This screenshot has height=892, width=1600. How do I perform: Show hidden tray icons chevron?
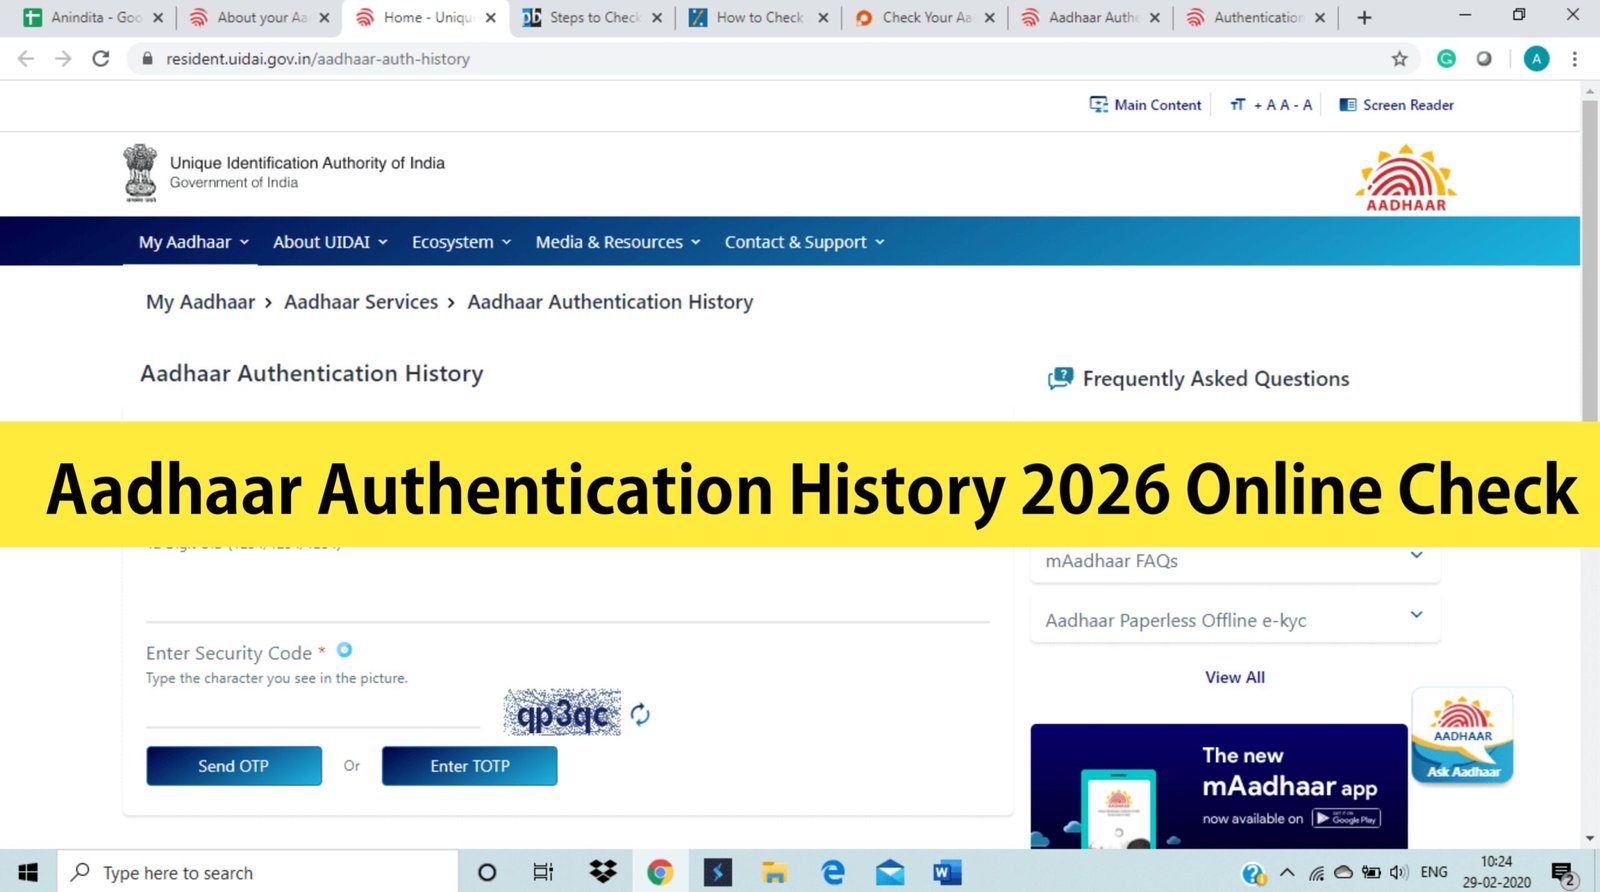tap(1287, 873)
